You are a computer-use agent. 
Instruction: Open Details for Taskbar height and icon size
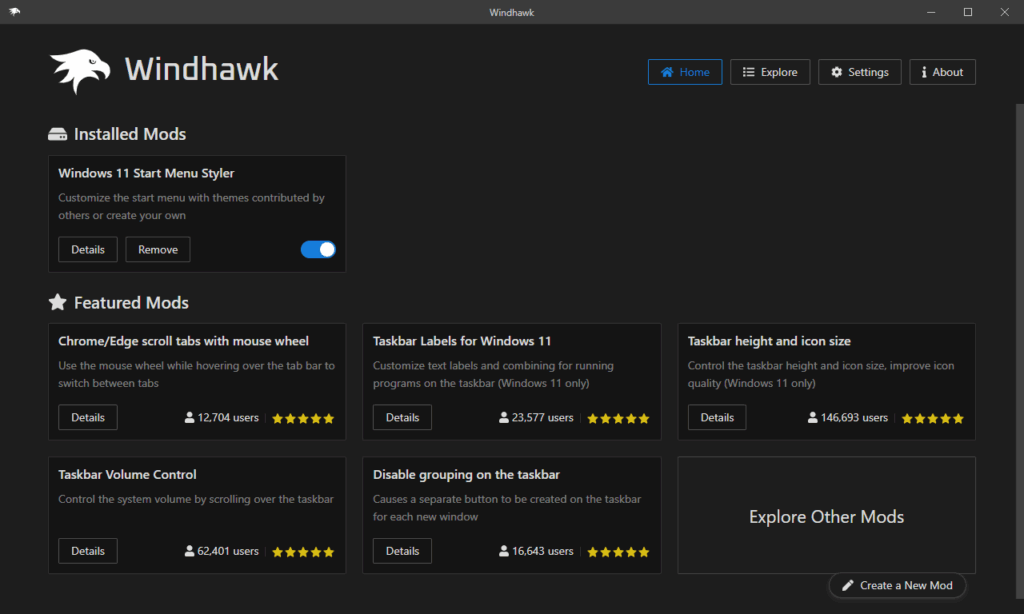point(717,418)
